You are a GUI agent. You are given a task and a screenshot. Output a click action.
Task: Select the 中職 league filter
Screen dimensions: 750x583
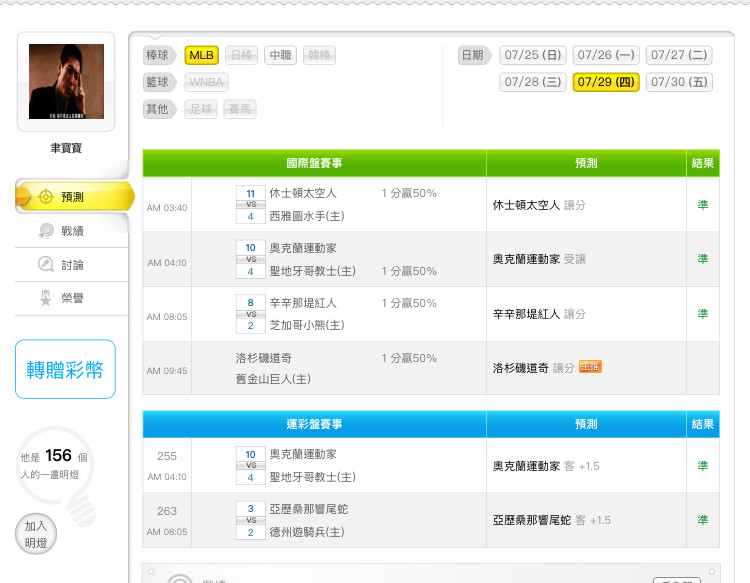click(281, 55)
